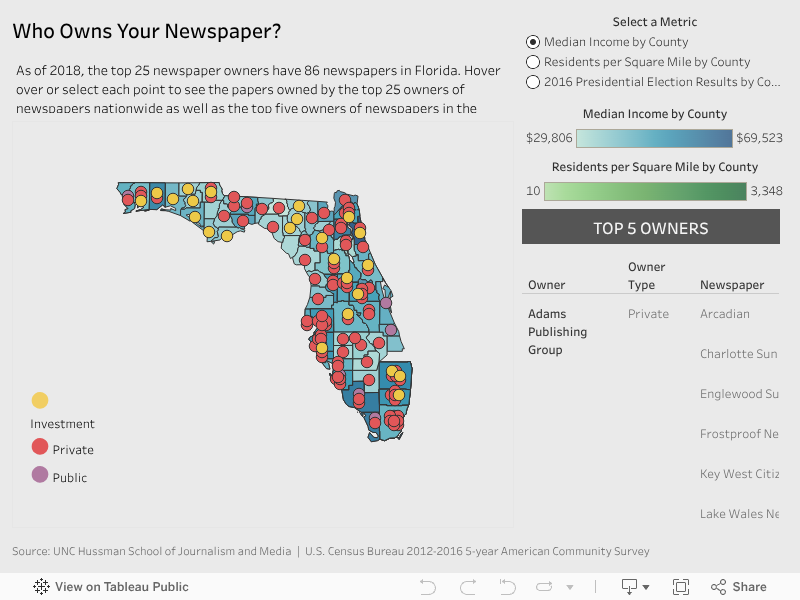Enter full screen mode
Image resolution: width=800 pixels, height=600 pixels.
pyautogui.click(x=681, y=587)
